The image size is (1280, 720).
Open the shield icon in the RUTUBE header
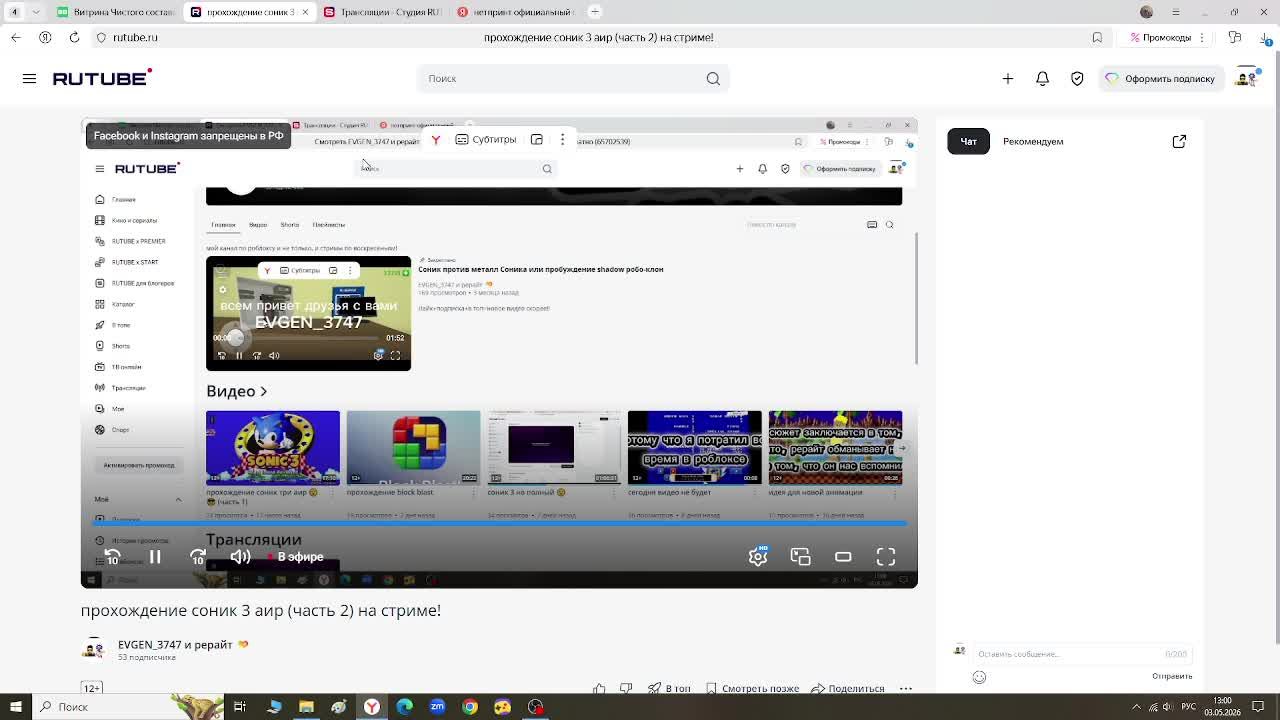tap(1077, 78)
